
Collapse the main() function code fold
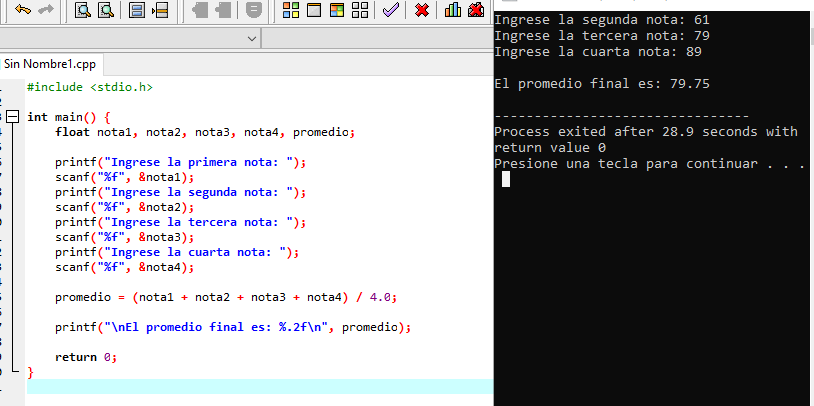click(x=12, y=116)
